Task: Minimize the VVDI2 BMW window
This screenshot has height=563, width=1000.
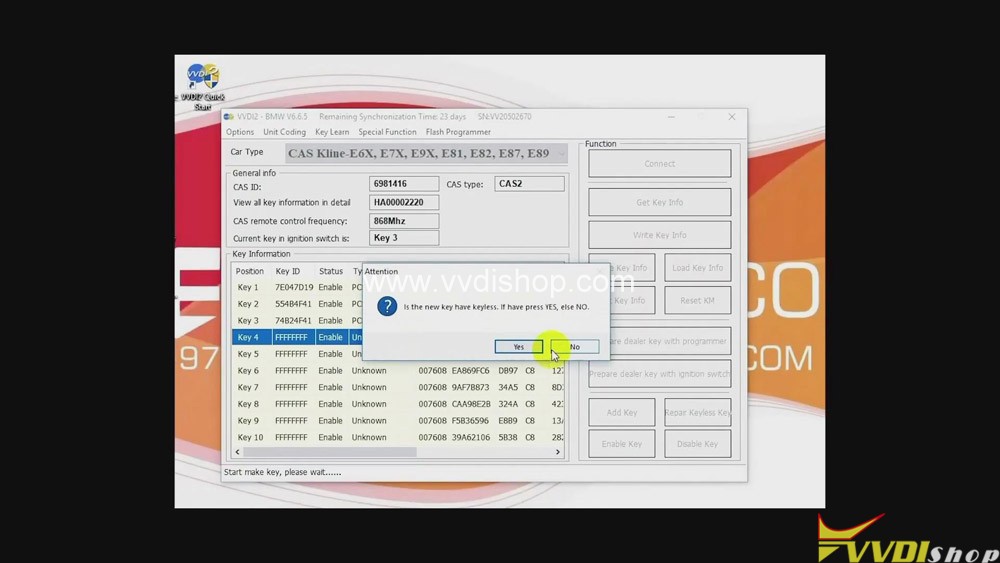Action: (x=671, y=117)
